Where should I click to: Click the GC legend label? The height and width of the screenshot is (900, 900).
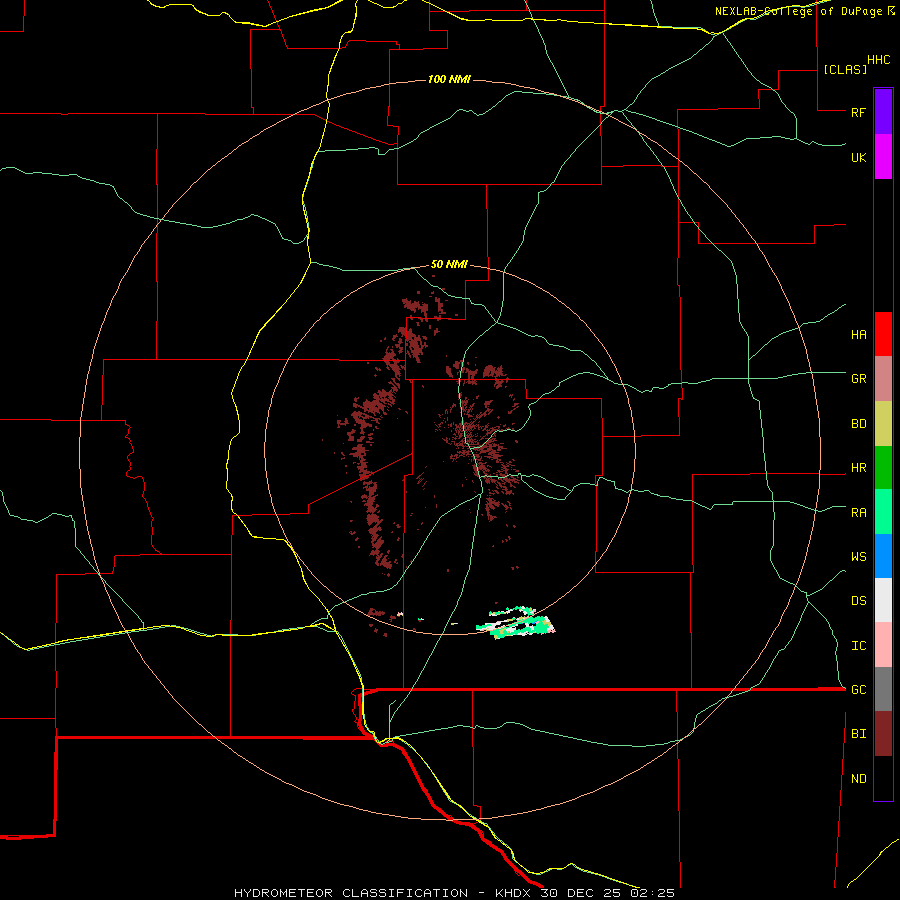(x=859, y=690)
